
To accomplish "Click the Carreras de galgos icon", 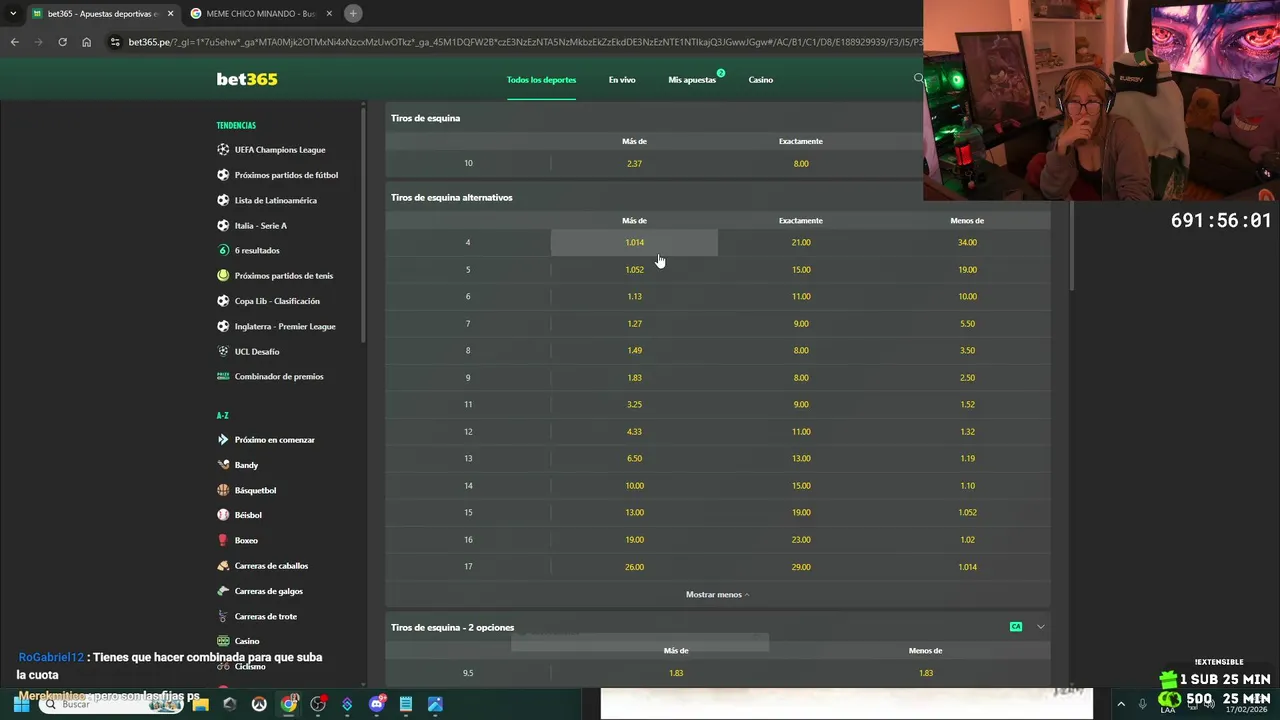I will tap(223, 591).
